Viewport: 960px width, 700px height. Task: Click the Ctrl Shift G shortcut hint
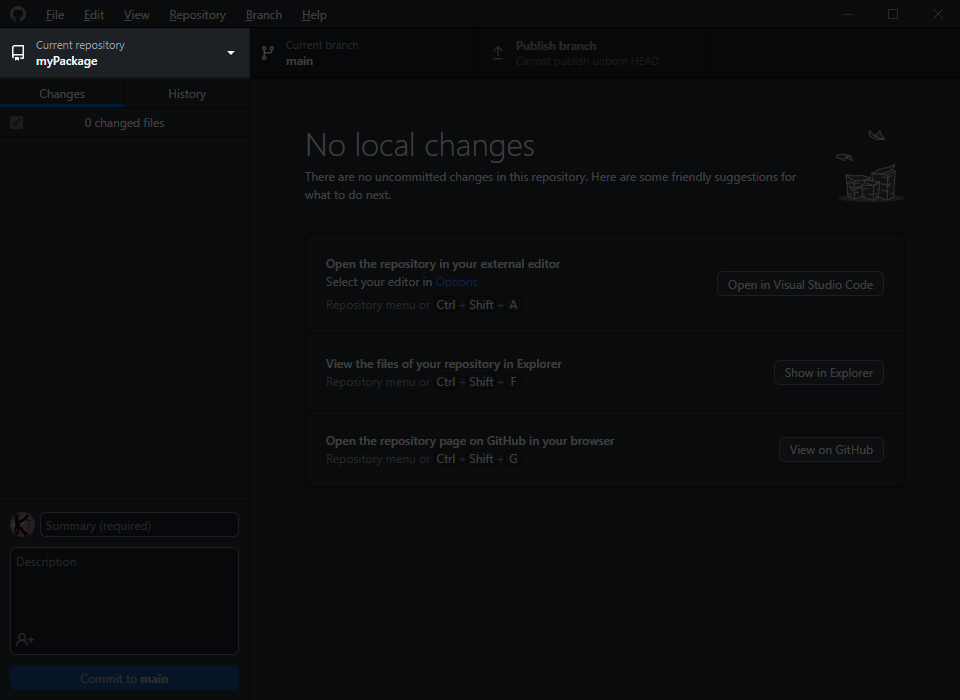pyautogui.click(x=477, y=459)
